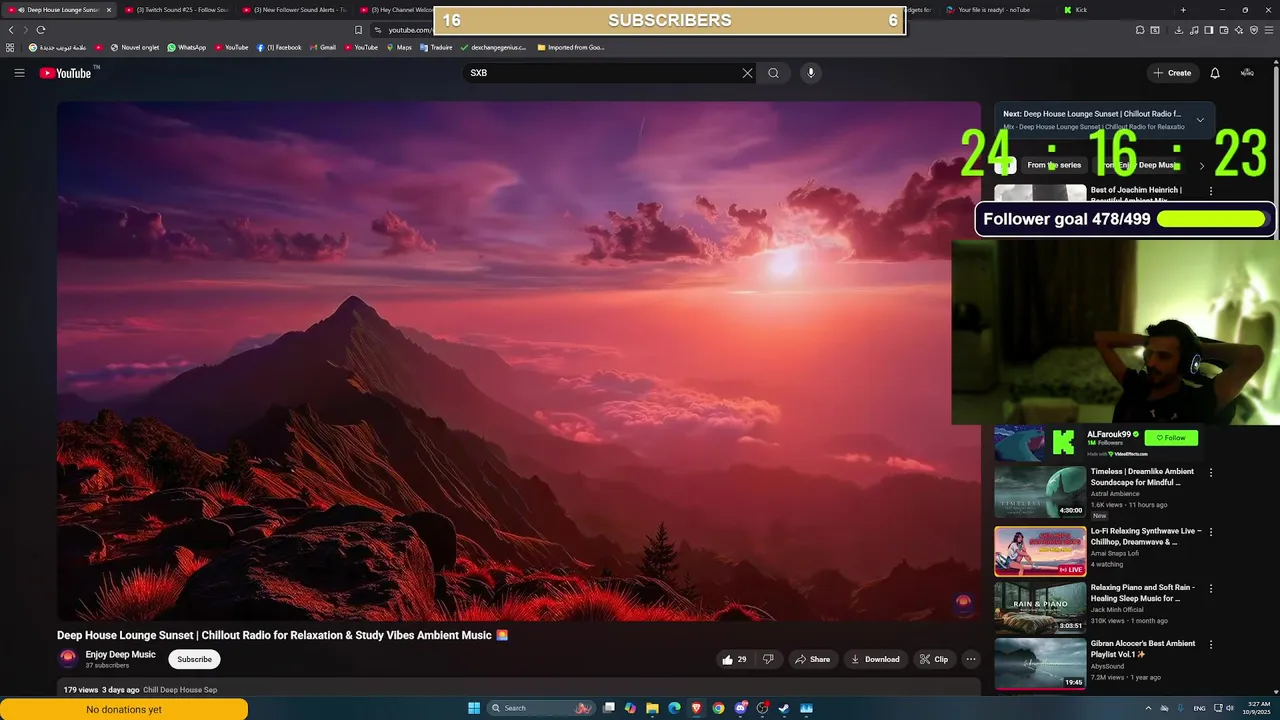Open browser extensions puzzle icon
The height and width of the screenshot is (720, 1280).
click(1140, 30)
